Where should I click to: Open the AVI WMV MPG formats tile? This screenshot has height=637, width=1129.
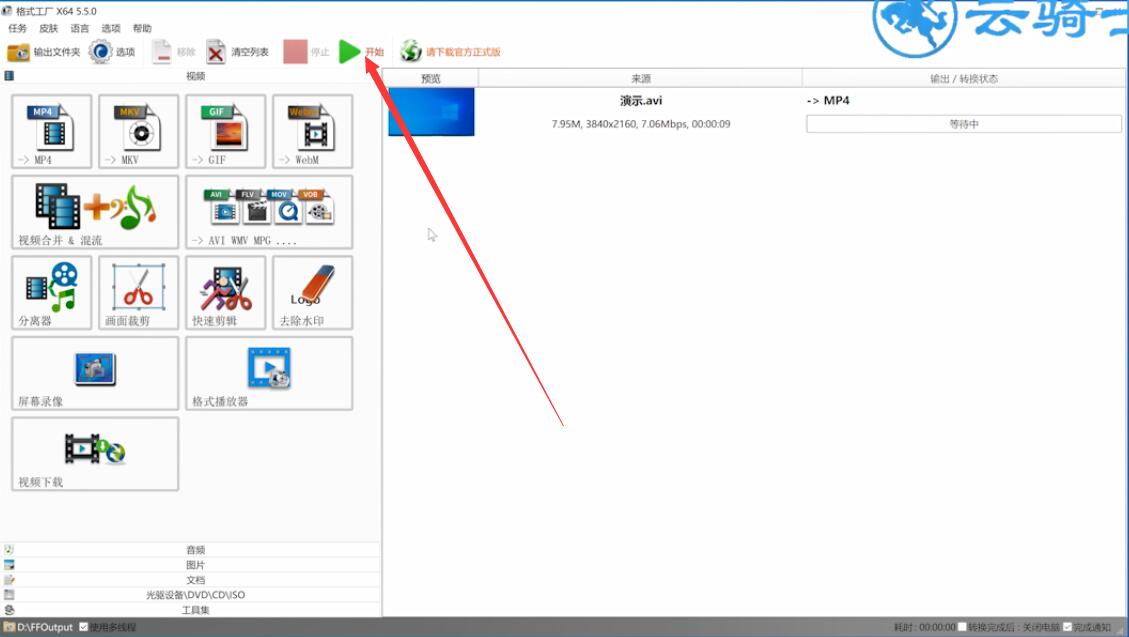269,212
